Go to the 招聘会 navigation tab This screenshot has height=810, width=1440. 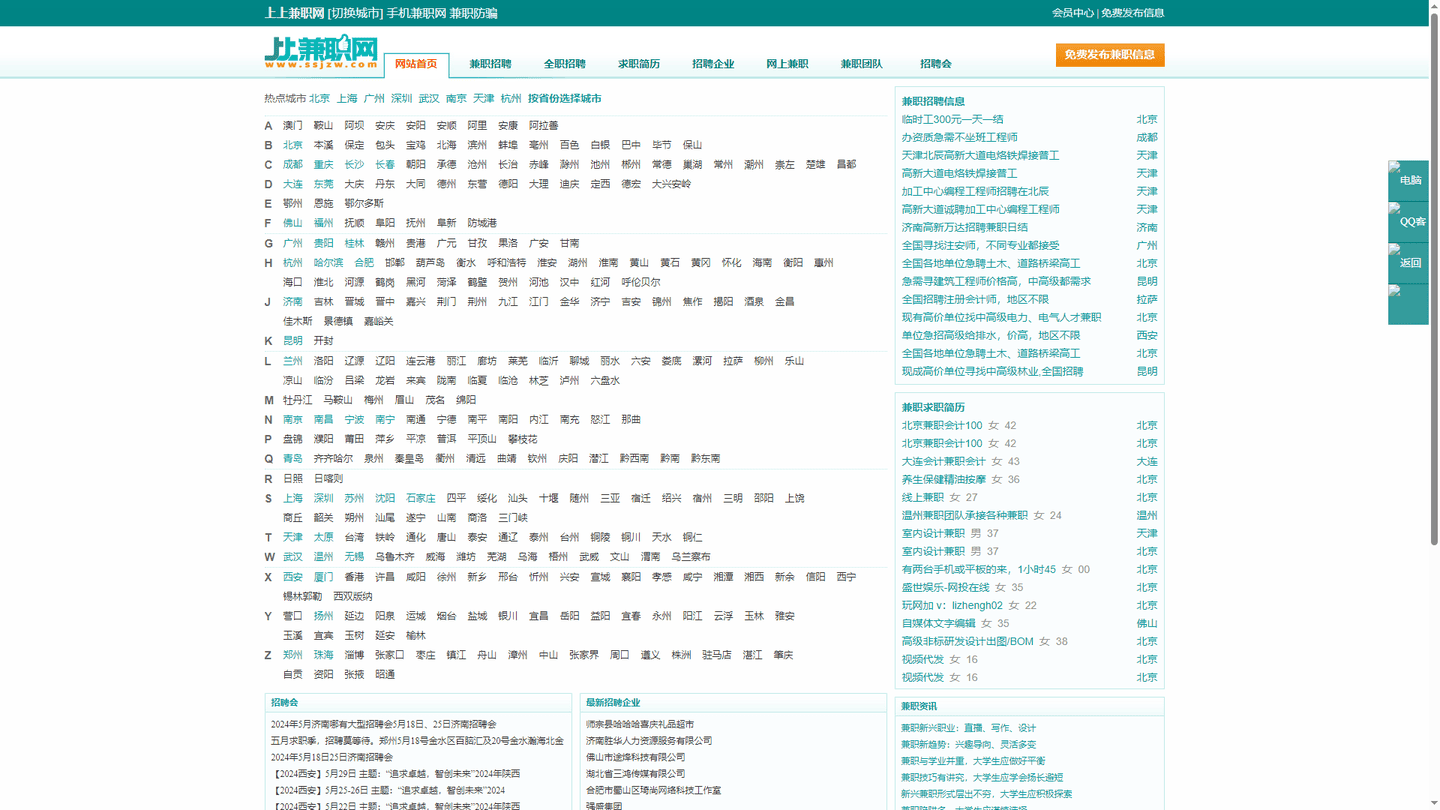pyautogui.click(x=935, y=64)
